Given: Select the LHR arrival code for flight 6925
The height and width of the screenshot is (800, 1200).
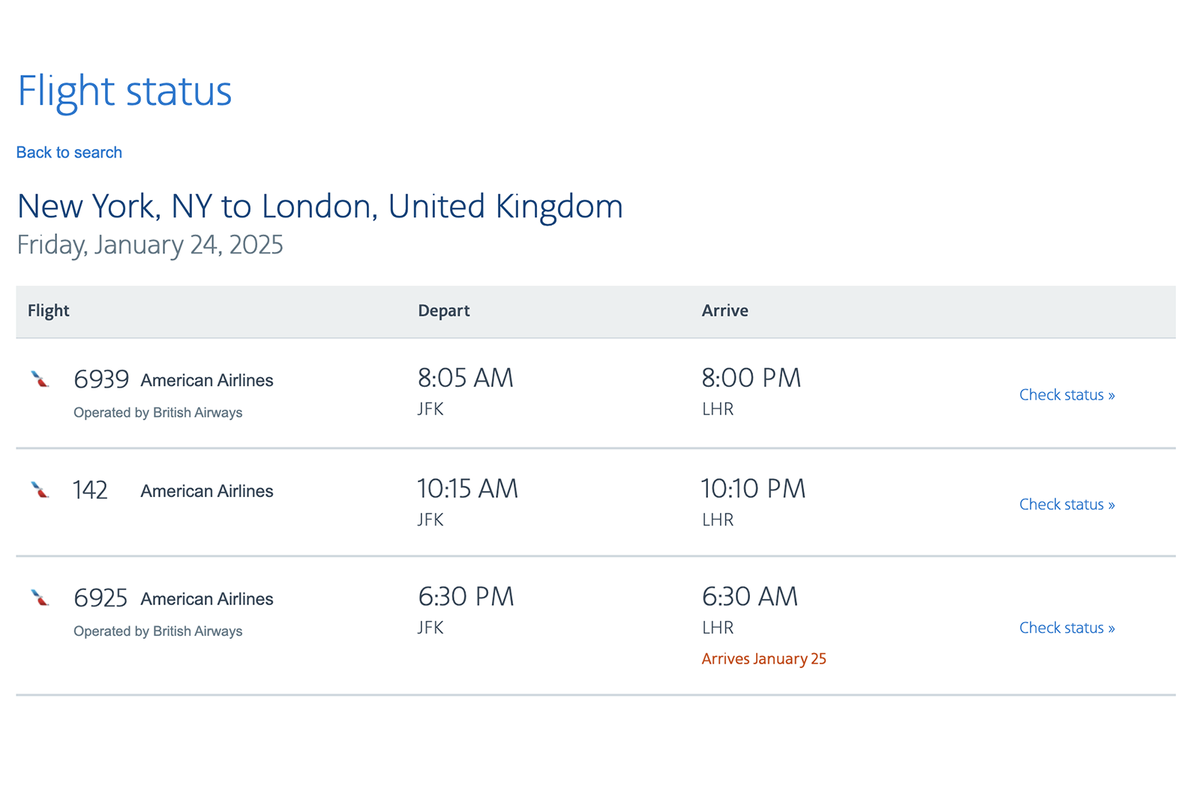Looking at the screenshot, I should tap(716, 627).
